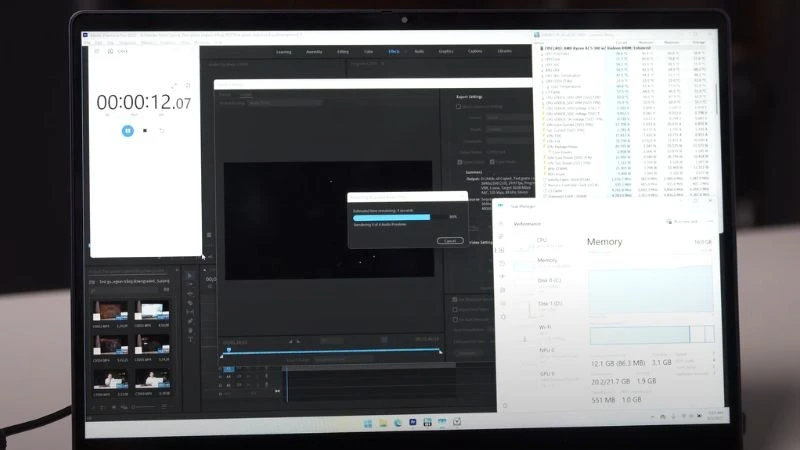
Task: Switch to the Color workspace
Action: (x=368, y=52)
